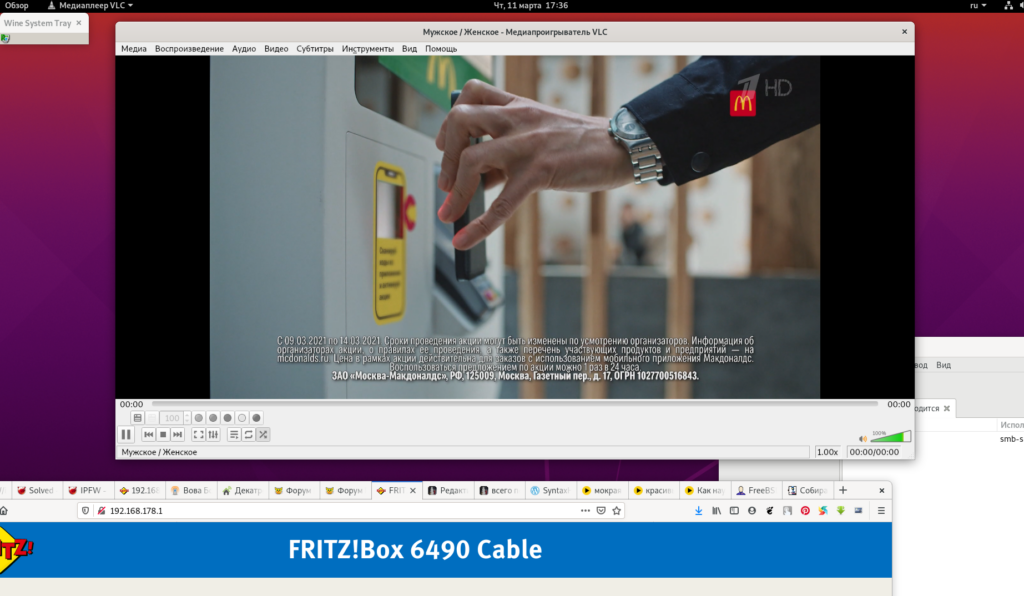Click teletext page number stepper arrows
The width and height of the screenshot is (1024, 596).
[187, 418]
